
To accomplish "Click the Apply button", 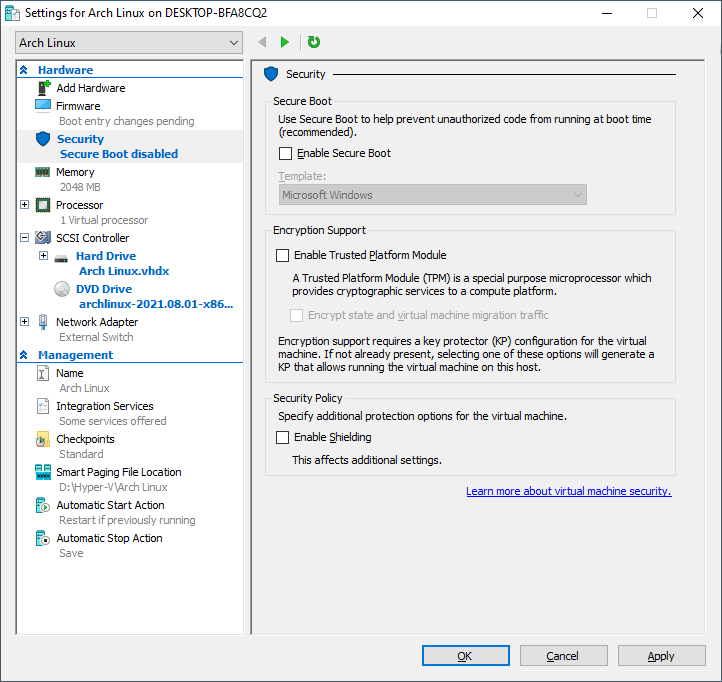I will [660, 656].
